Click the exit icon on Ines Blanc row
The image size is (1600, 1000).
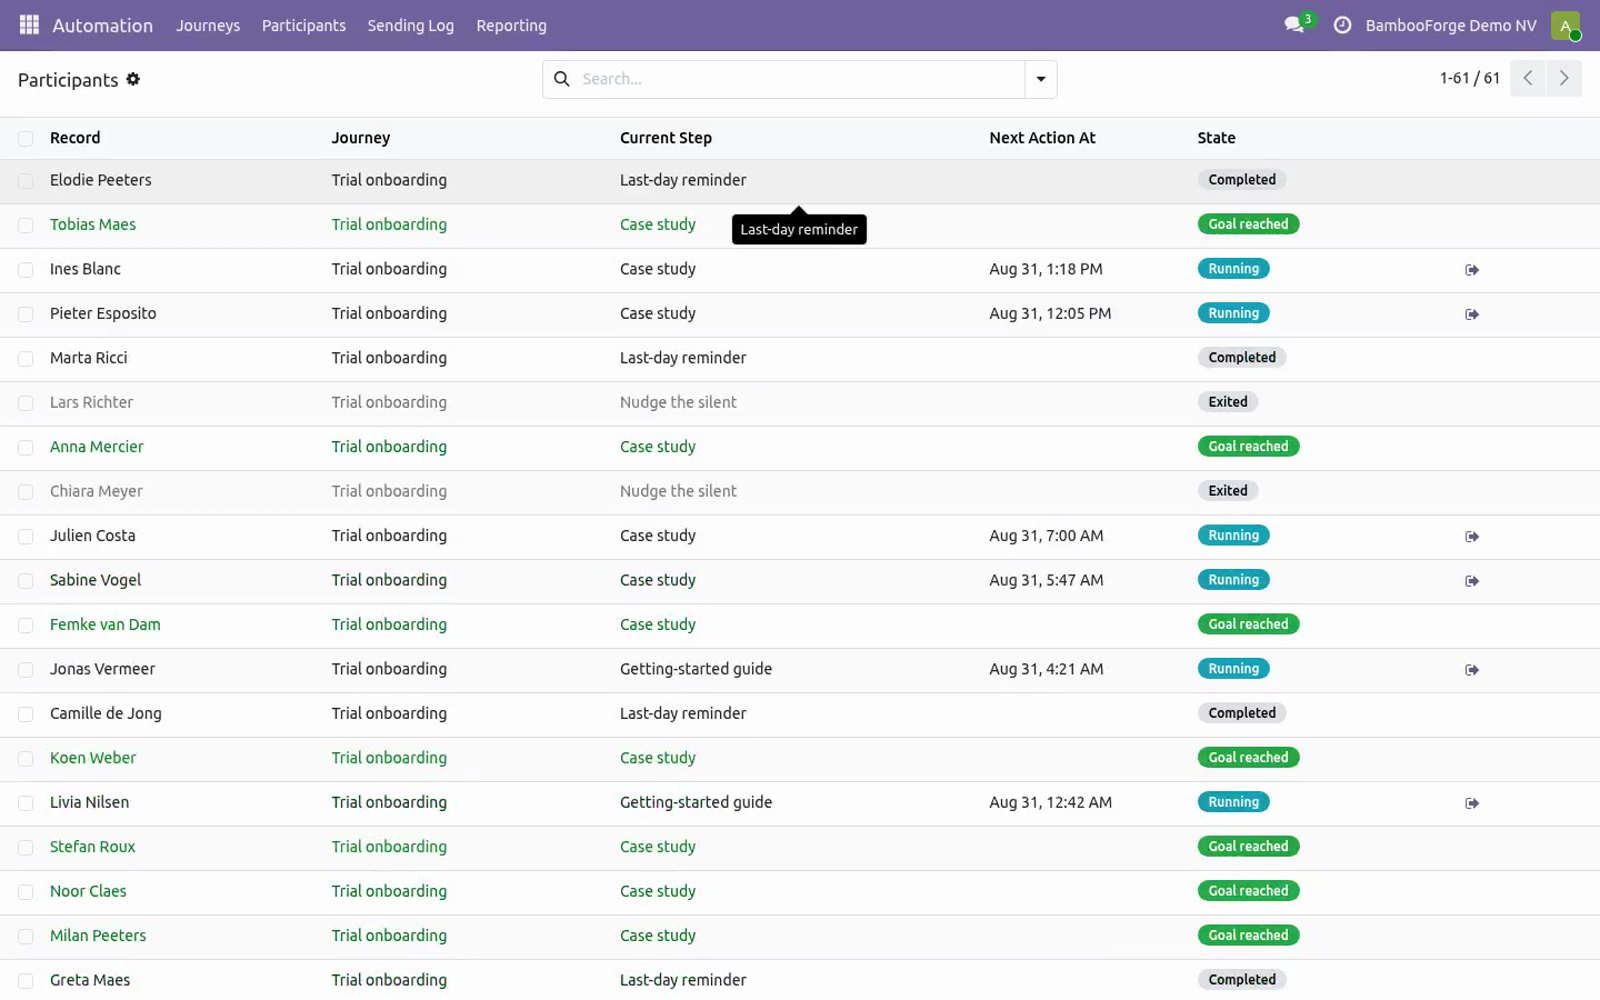click(1472, 270)
